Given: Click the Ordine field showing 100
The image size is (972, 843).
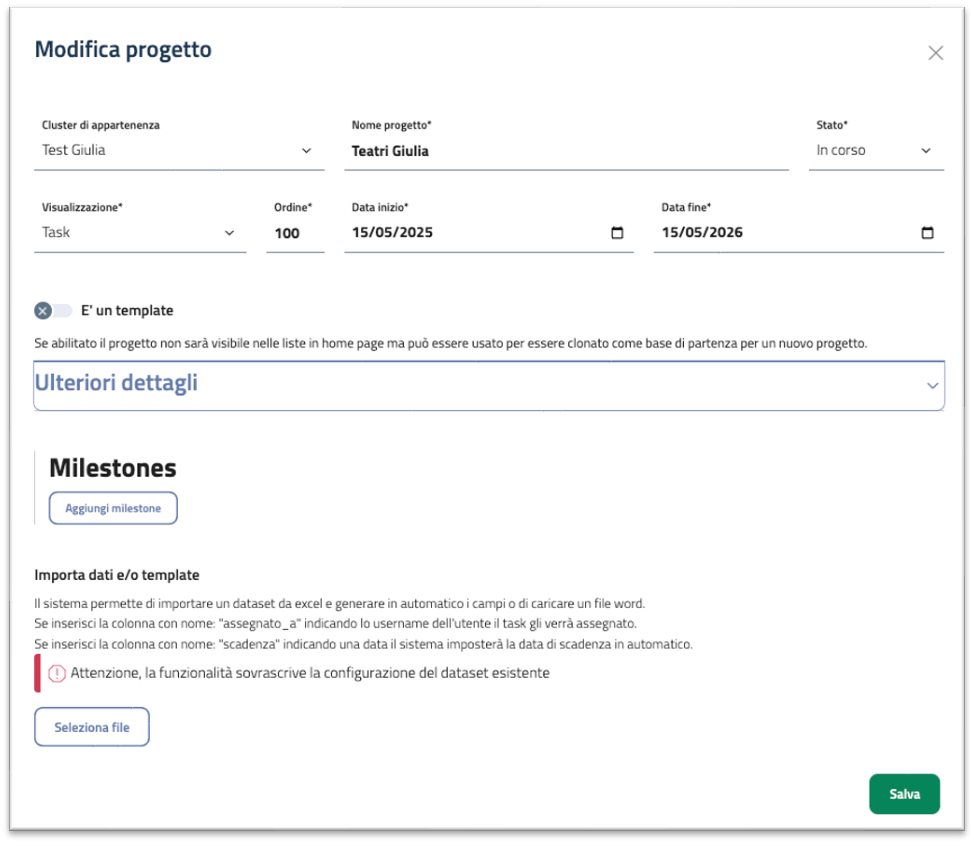Looking at the screenshot, I should click(295, 232).
